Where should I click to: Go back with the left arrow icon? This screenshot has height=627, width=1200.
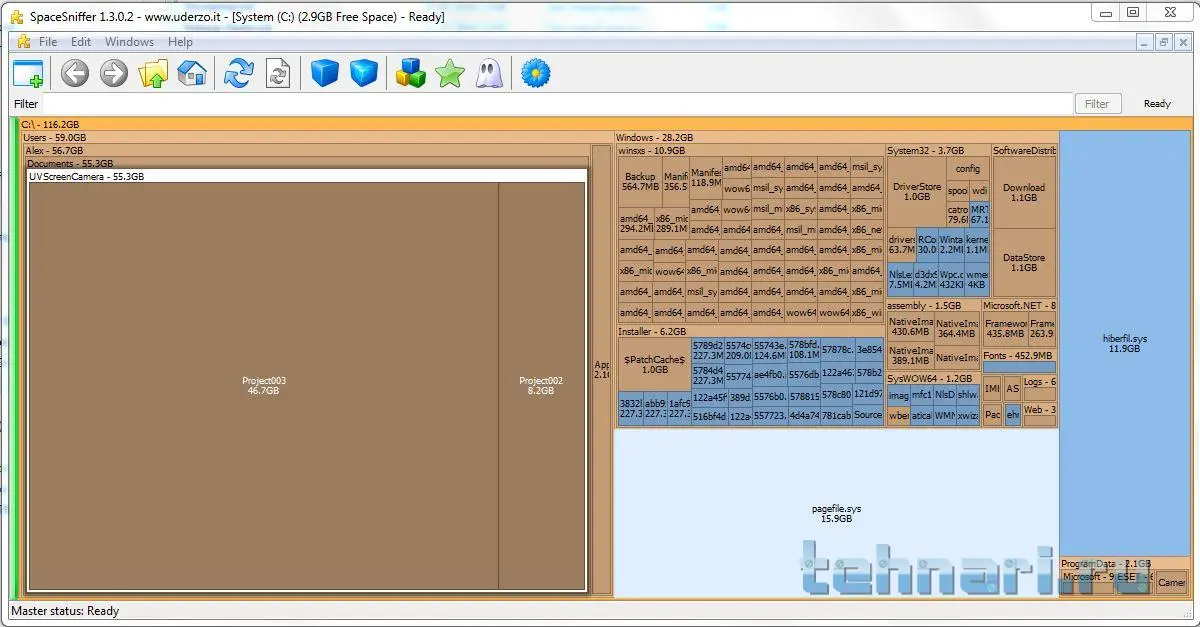tap(75, 73)
